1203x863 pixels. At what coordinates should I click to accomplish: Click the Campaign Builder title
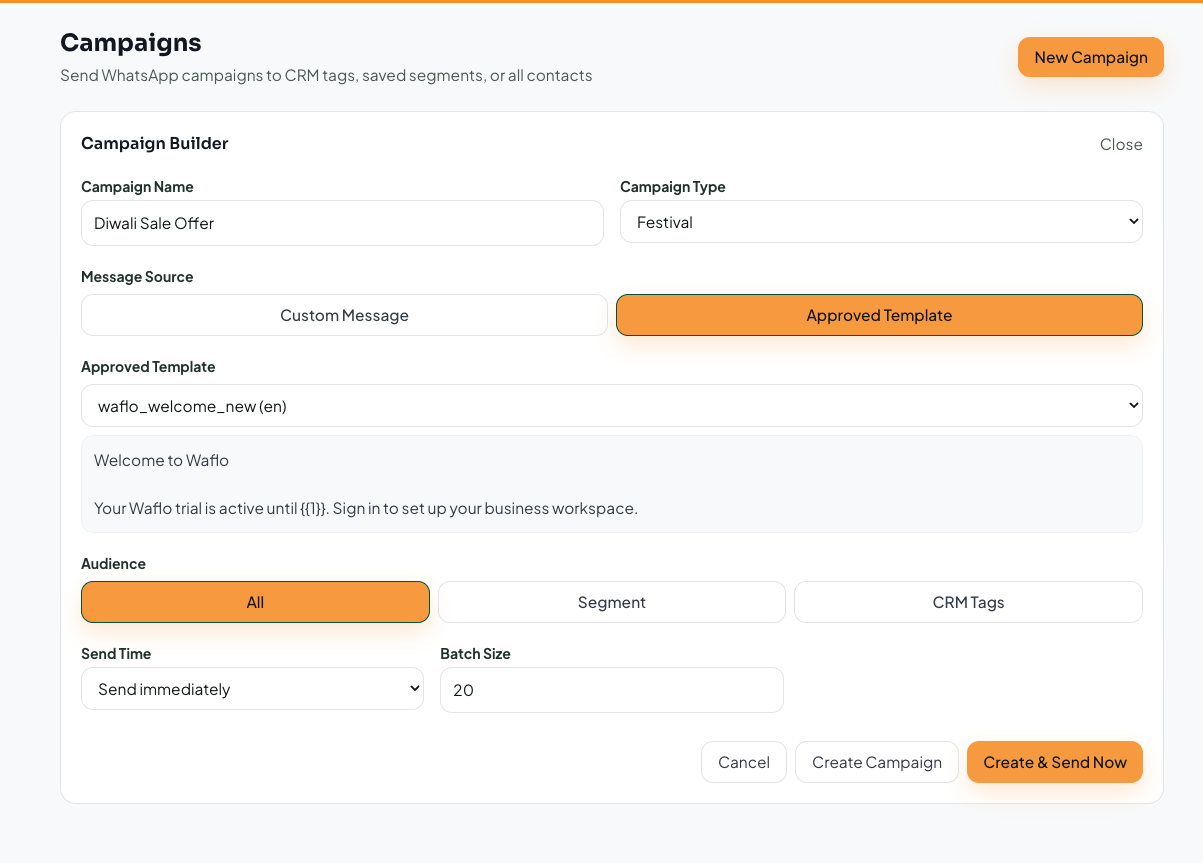[x=155, y=143]
